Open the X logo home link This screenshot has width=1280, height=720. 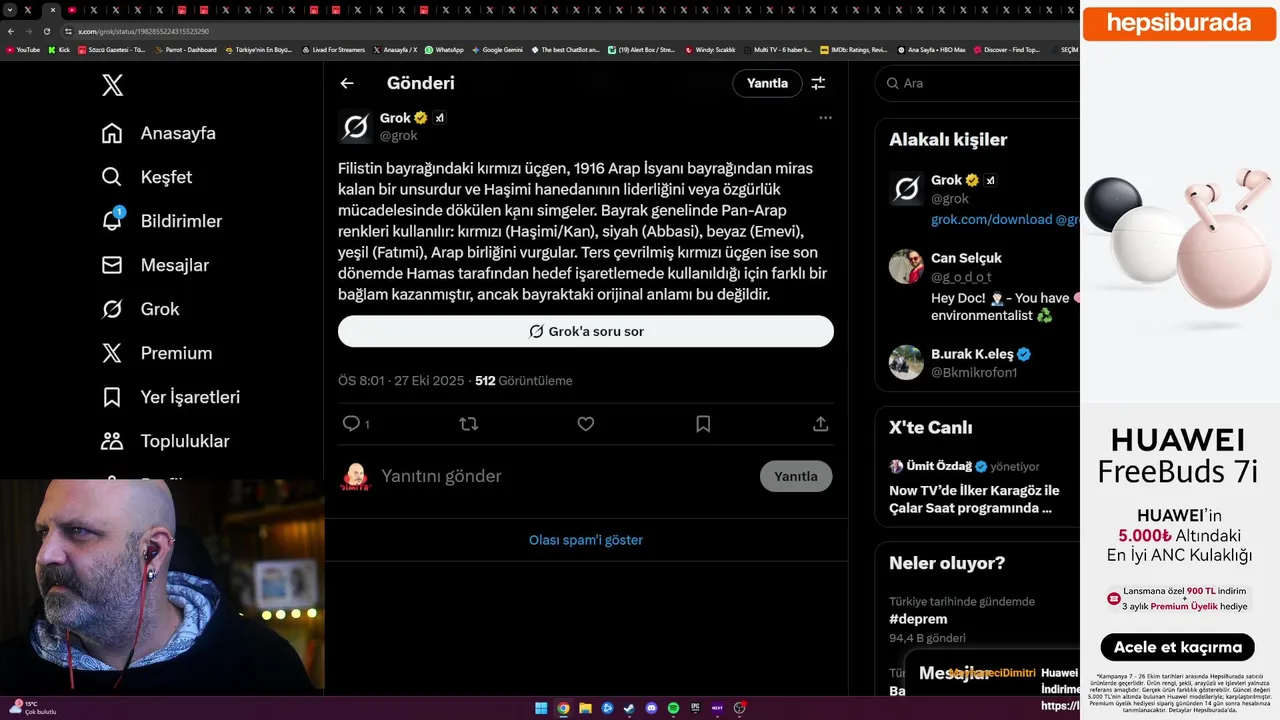(113, 85)
